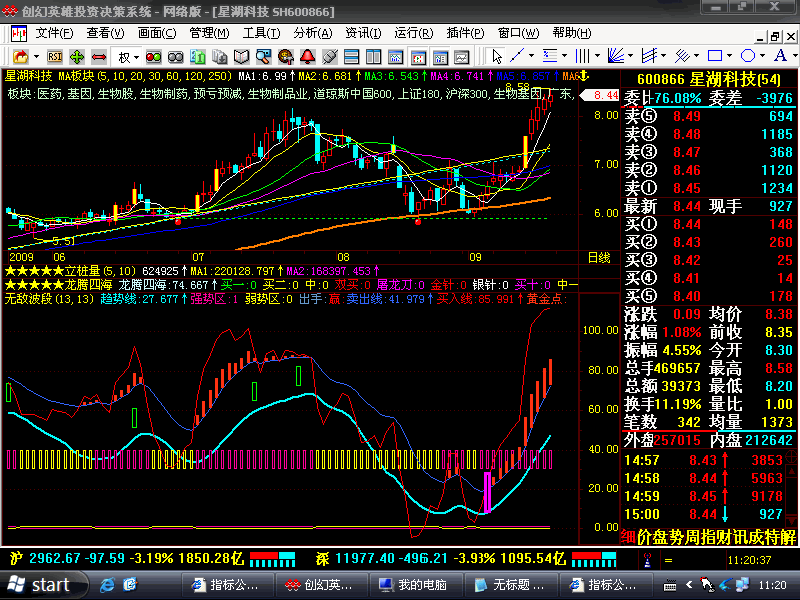Click the blue chart window toolbar icon
Viewport: 800px width, 600px height.
pos(395,57)
